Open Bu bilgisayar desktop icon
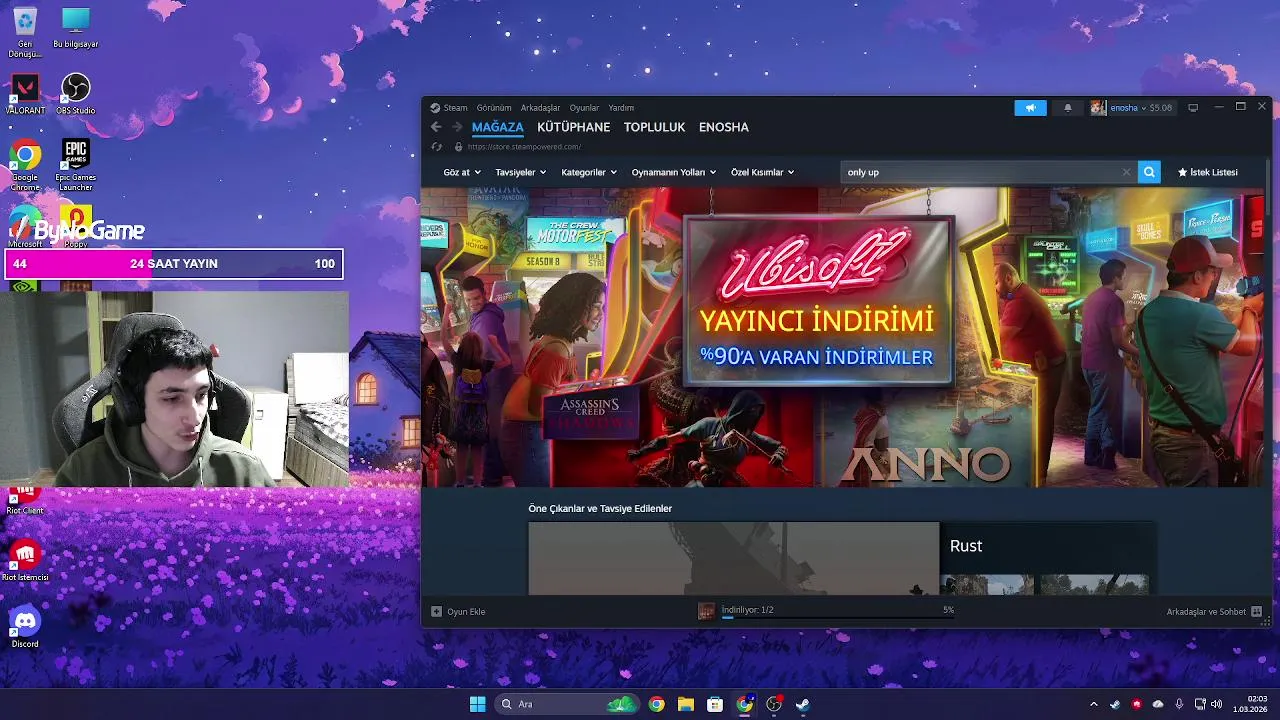The image size is (1280, 720). point(75,29)
